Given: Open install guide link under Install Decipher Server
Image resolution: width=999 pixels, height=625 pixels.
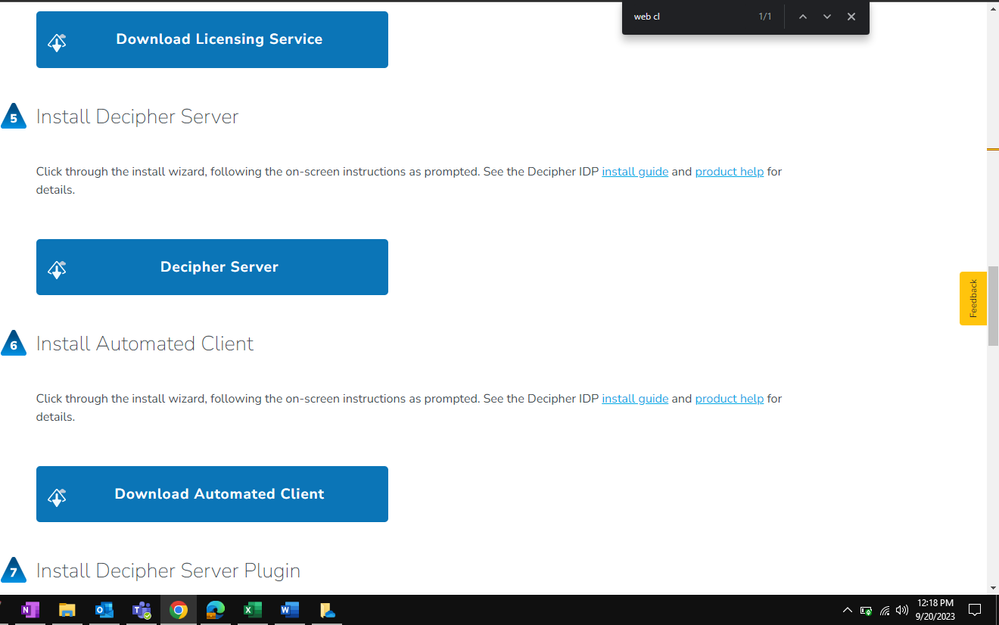Looking at the screenshot, I should click(635, 171).
